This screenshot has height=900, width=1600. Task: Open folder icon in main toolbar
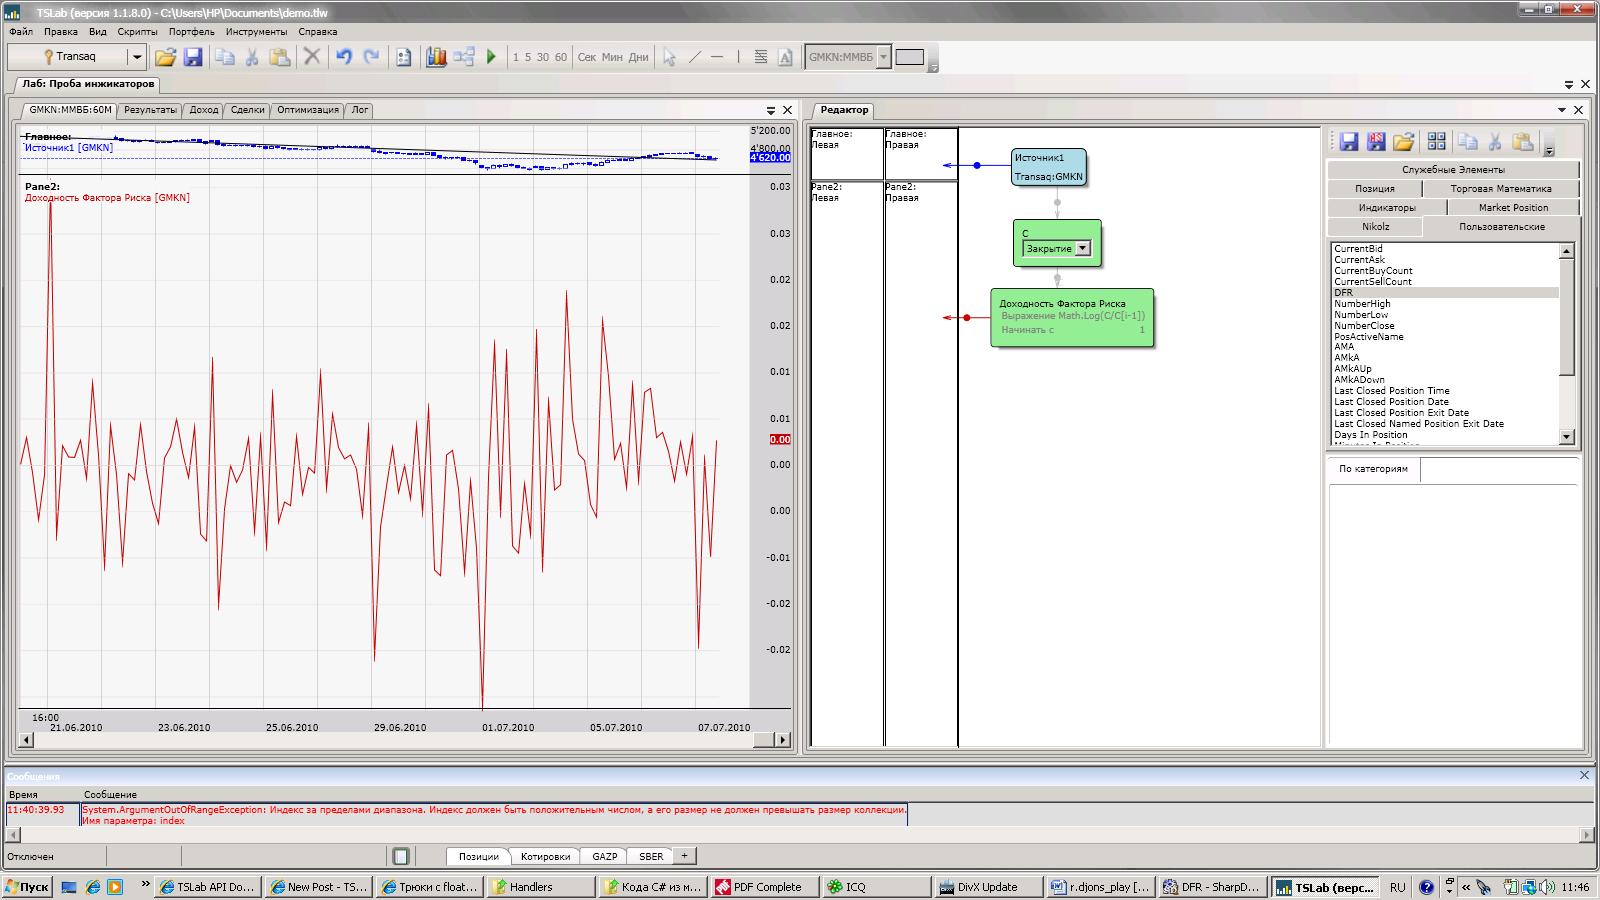click(165, 57)
